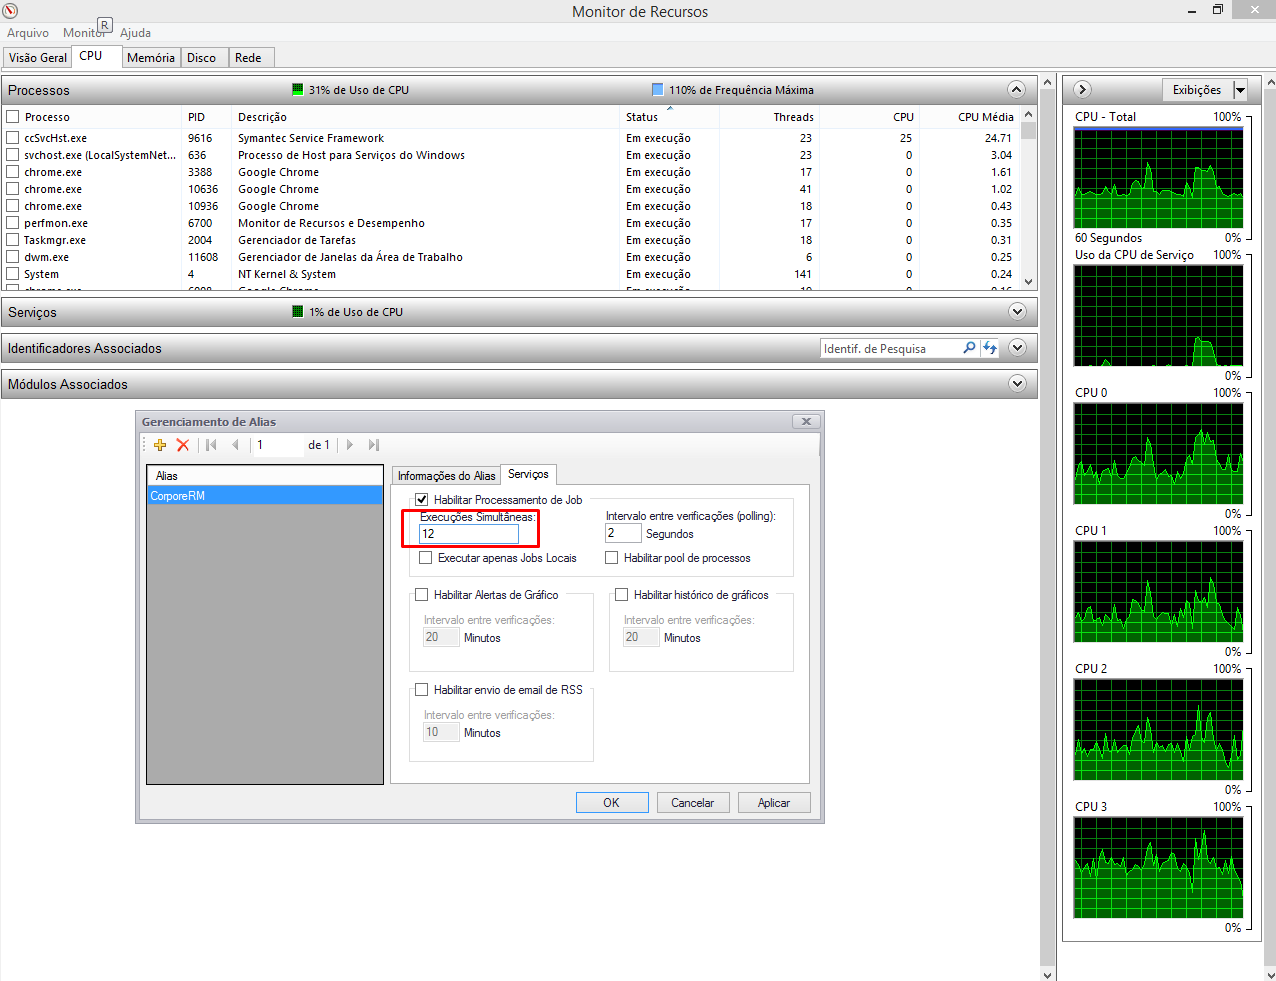The height and width of the screenshot is (981, 1276).
Task: Disable Habilitar Processamento de Job
Action: point(422,499)
